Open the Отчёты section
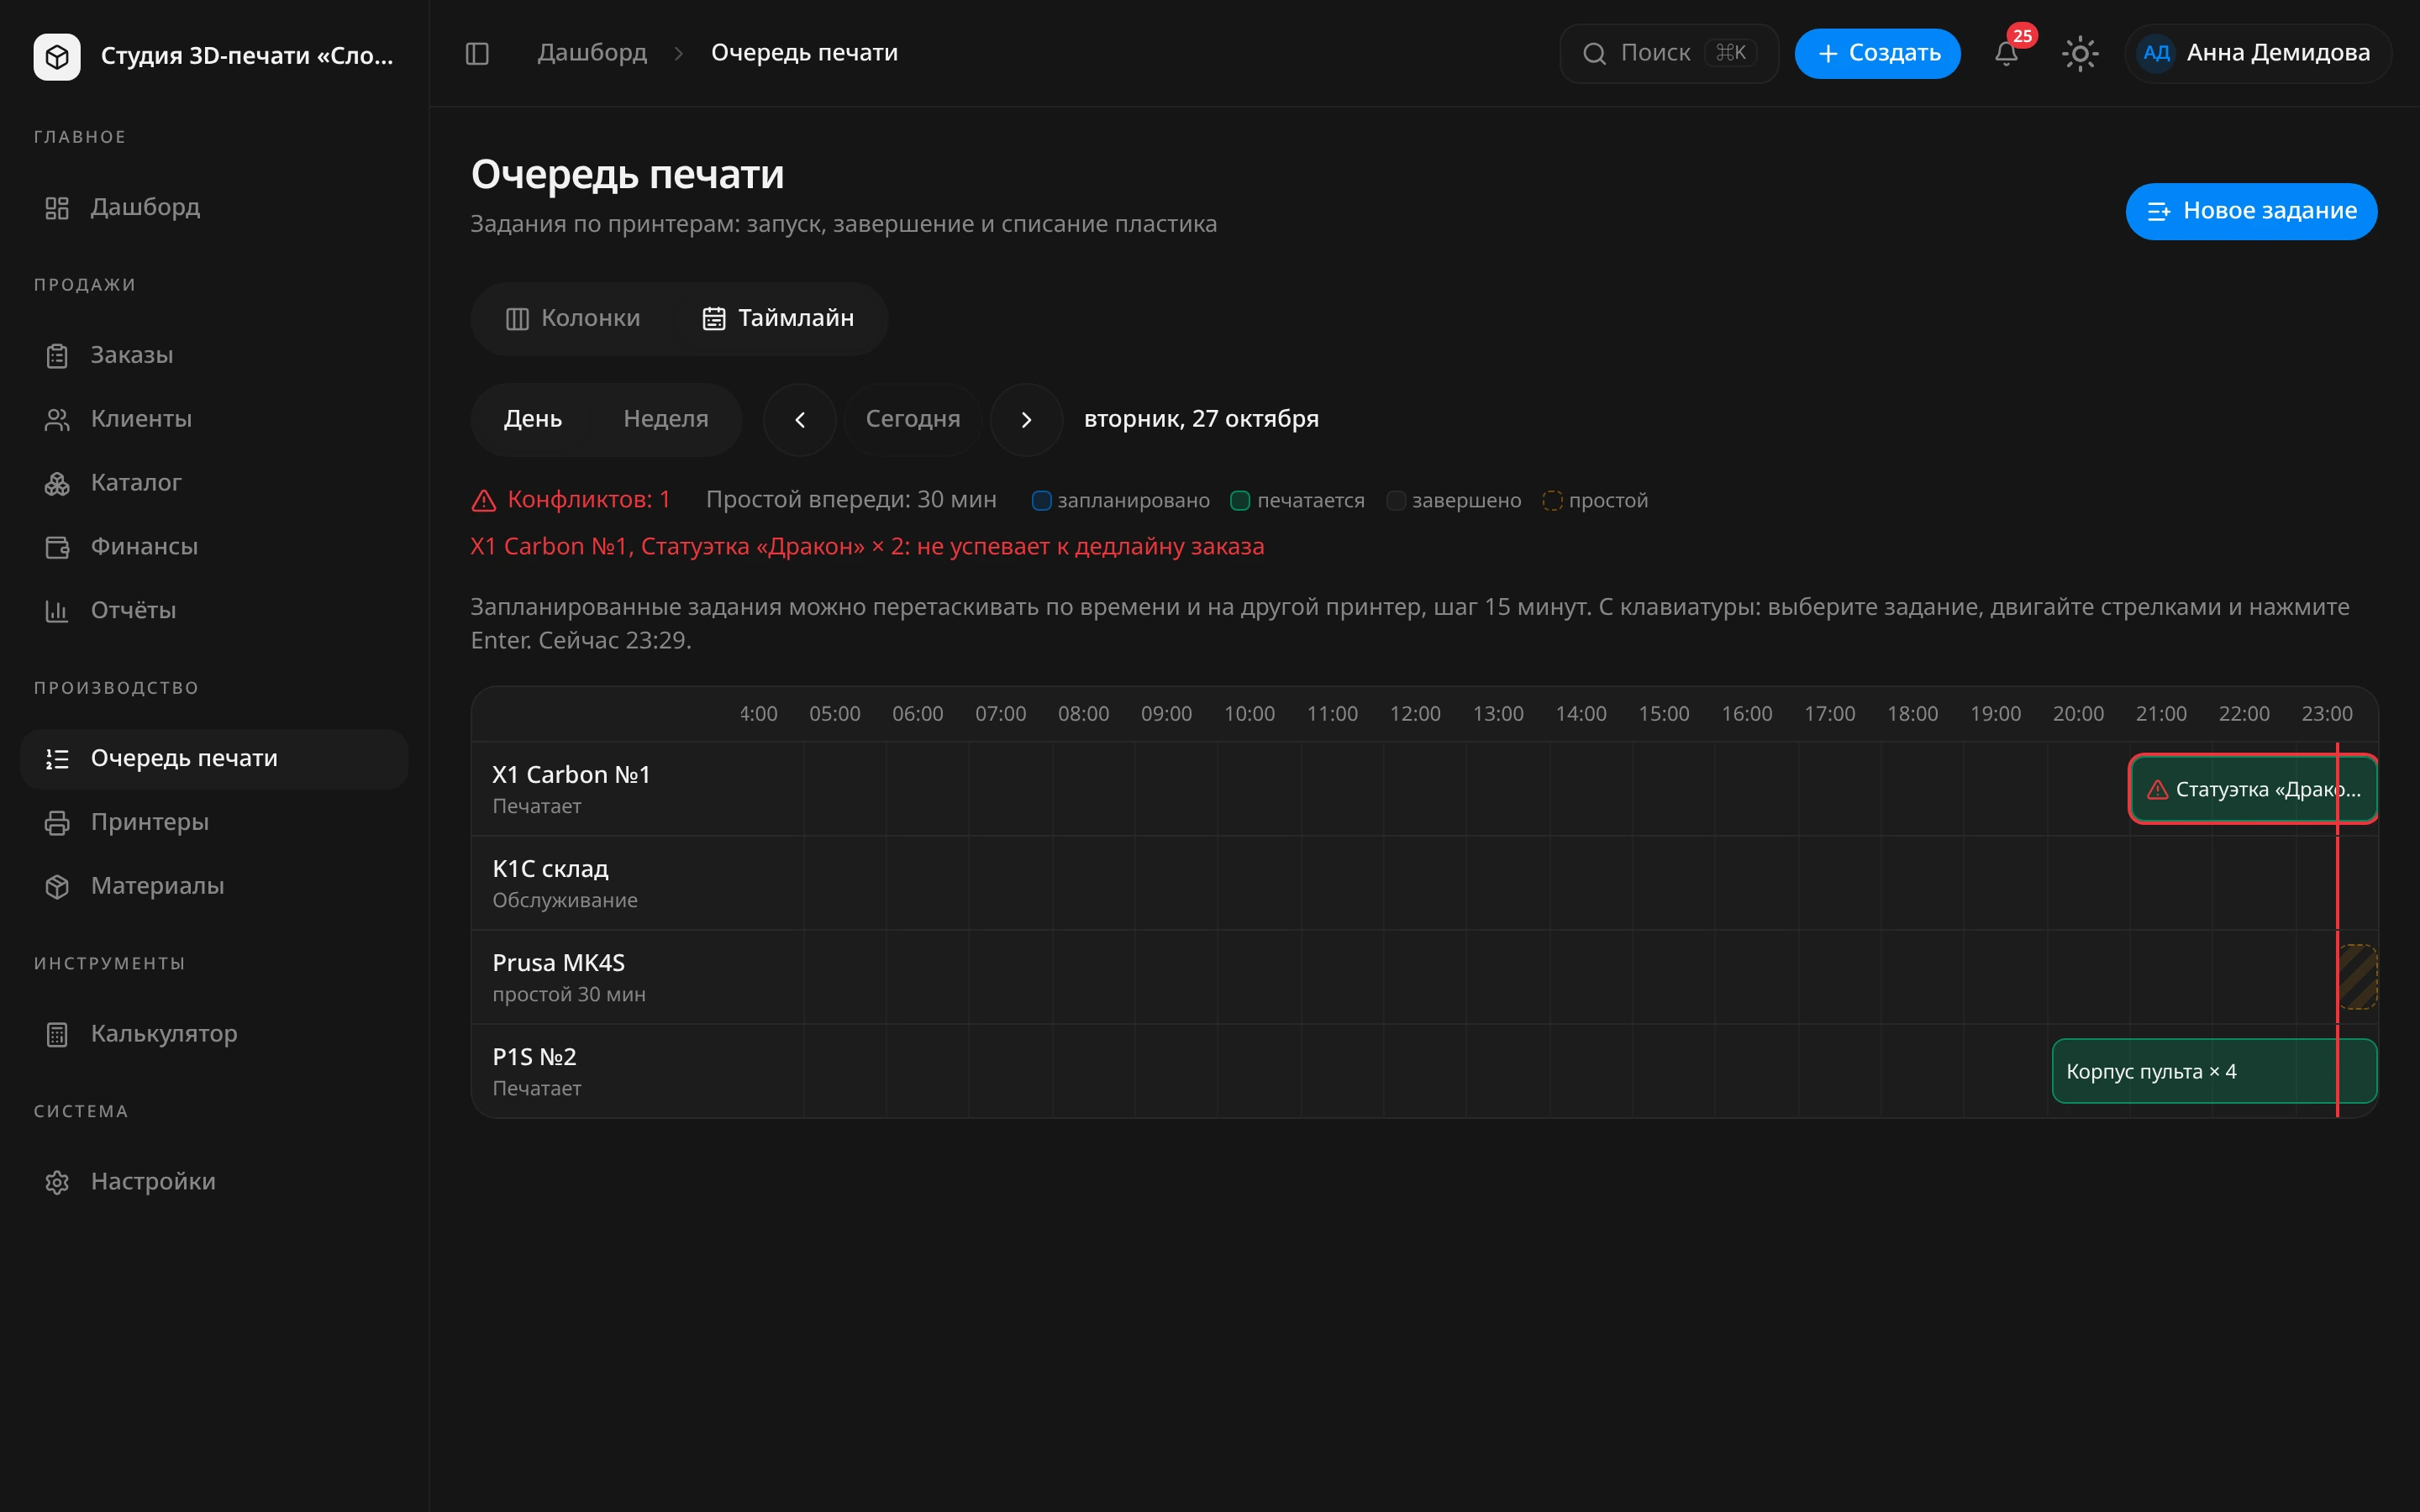Screen dimensions: 2420x1512 (214, 611)
